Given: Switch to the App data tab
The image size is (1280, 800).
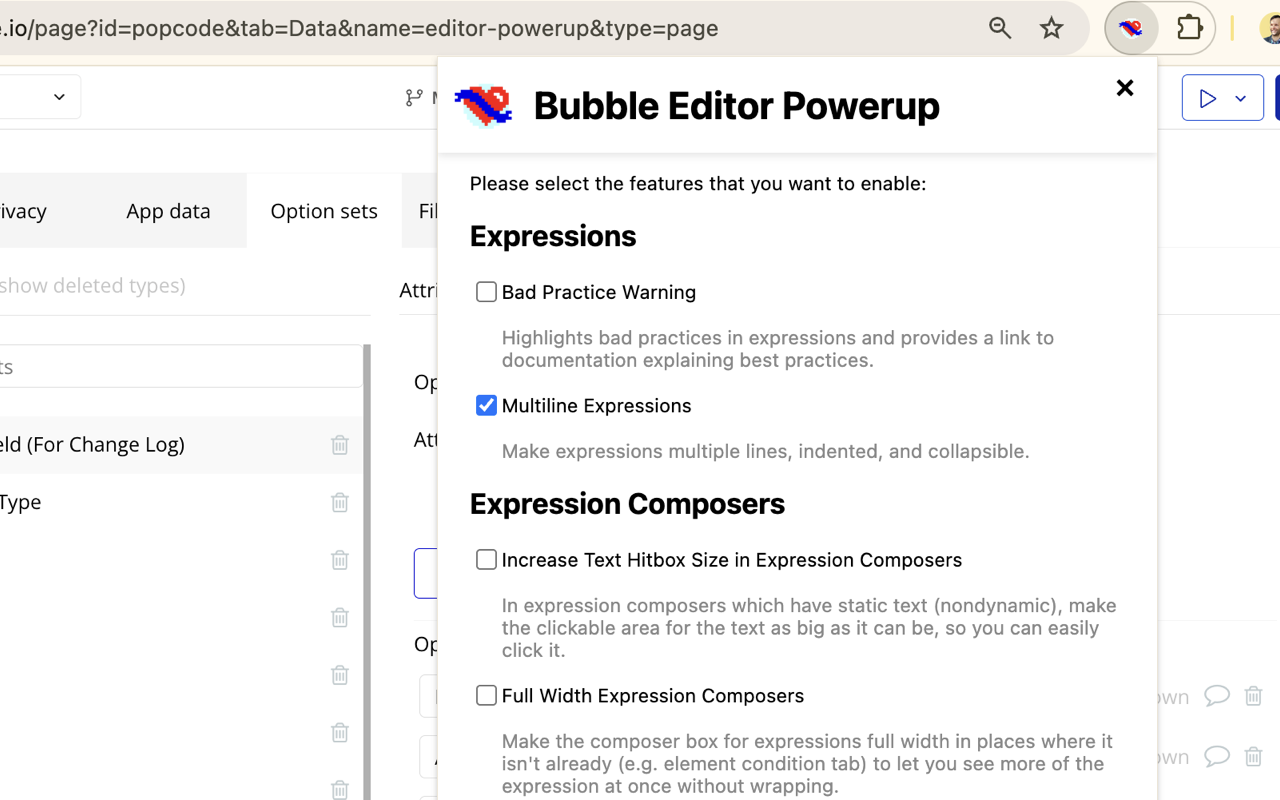Looking at the screenshot, I should click(x=168, y=211).
